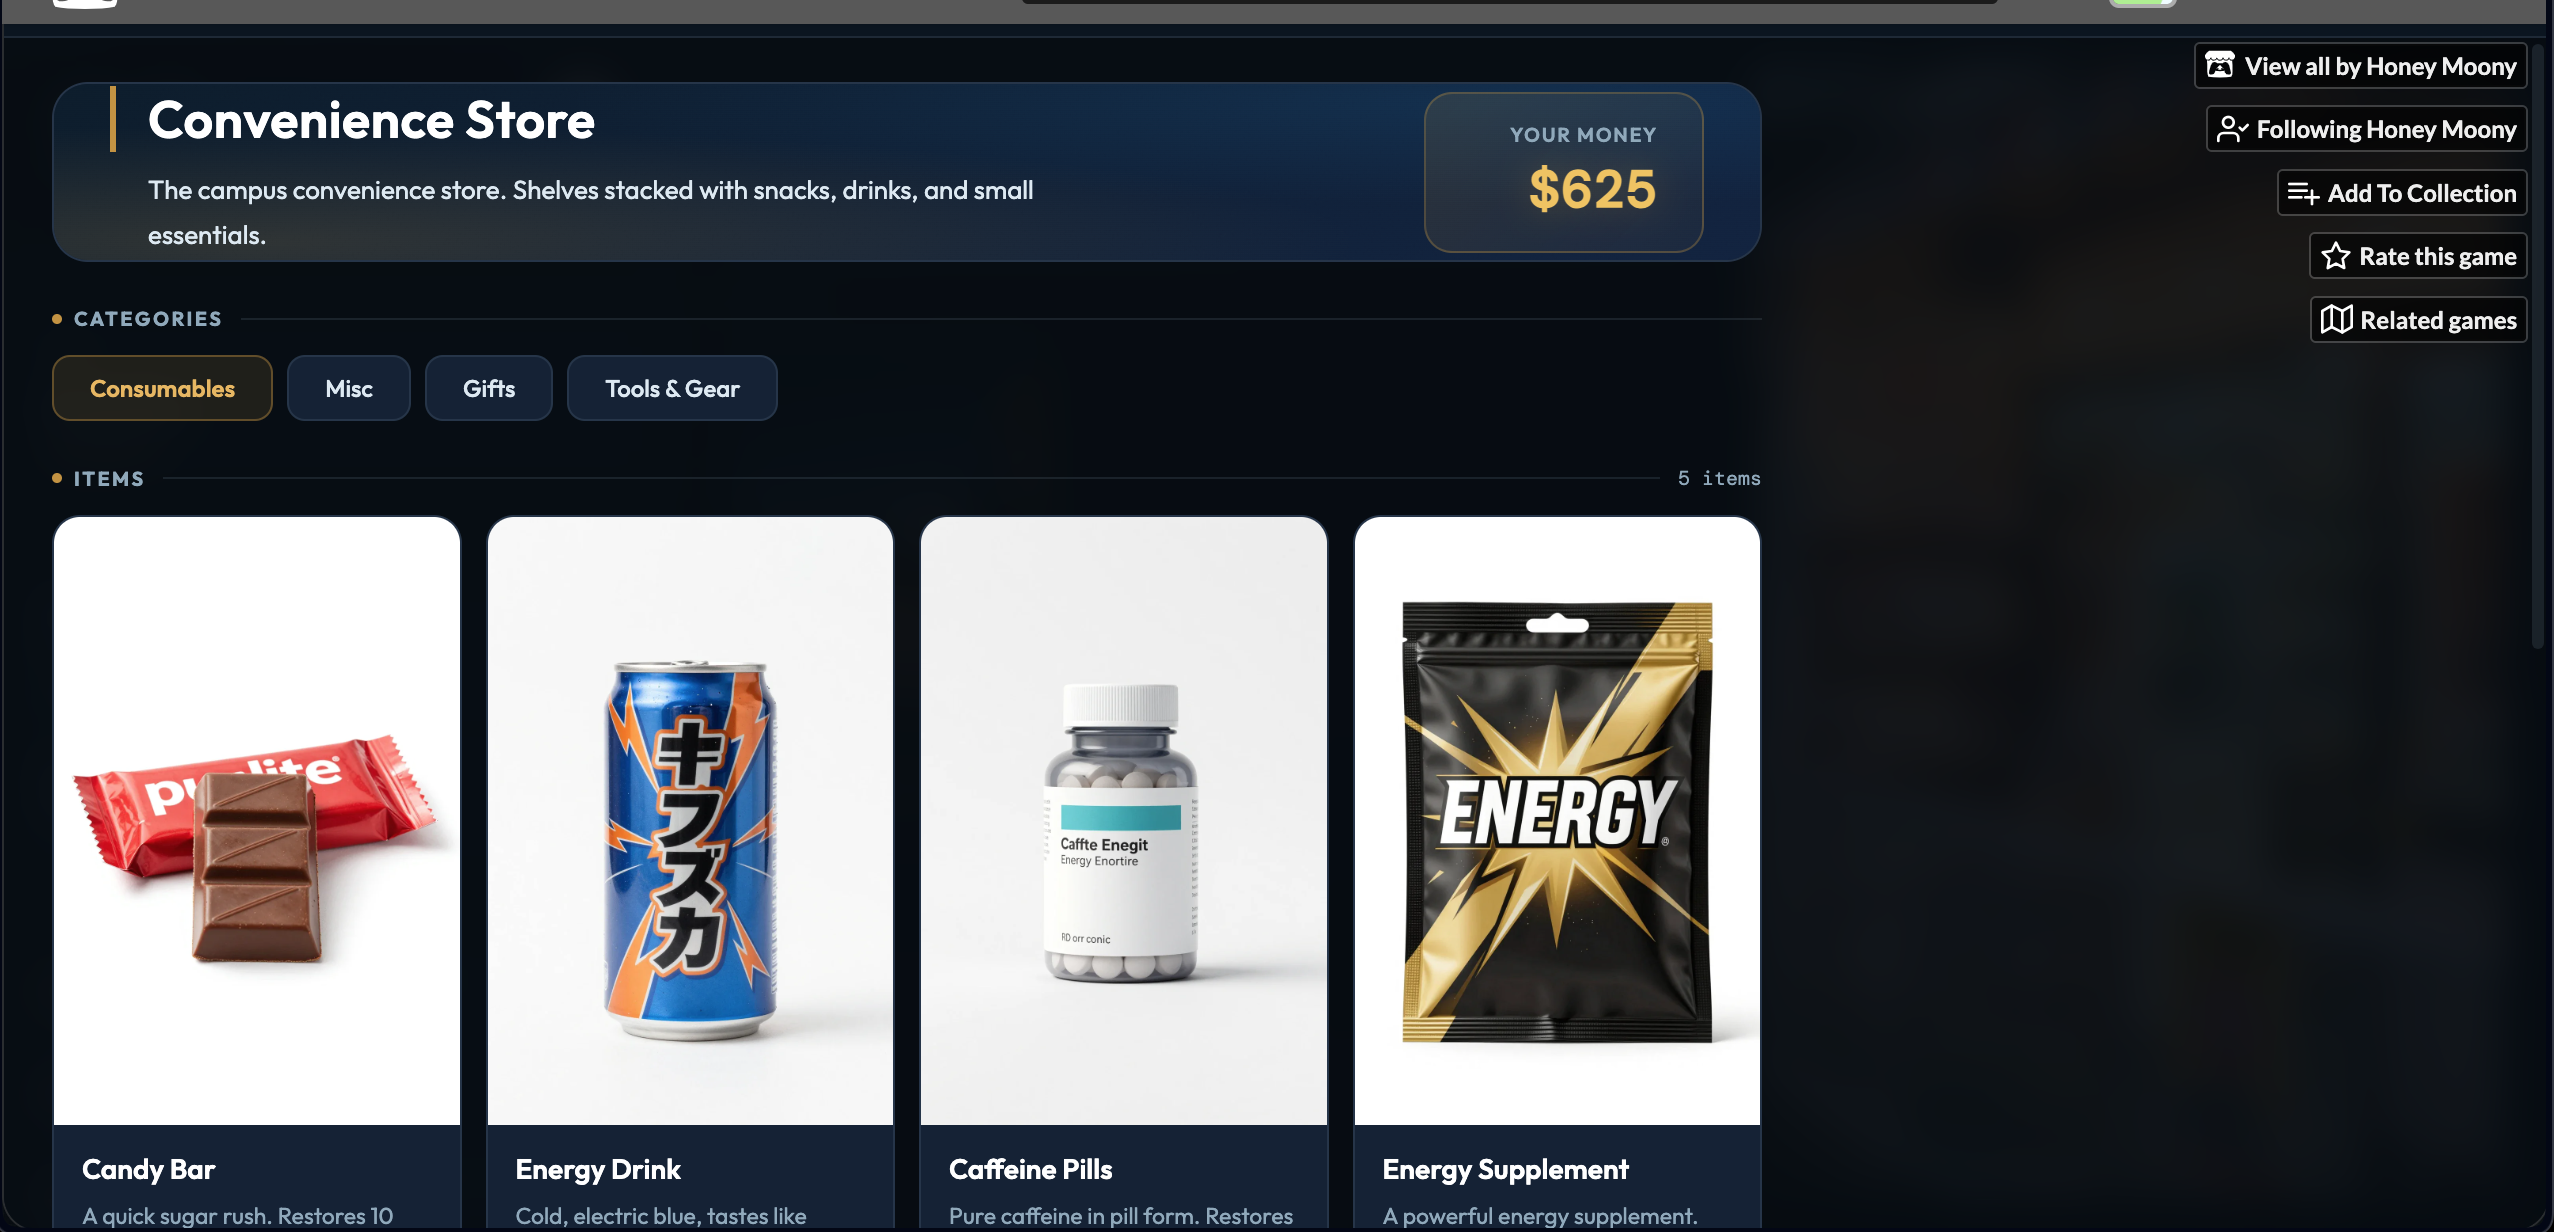Open Related games link text

point(2438,320)
